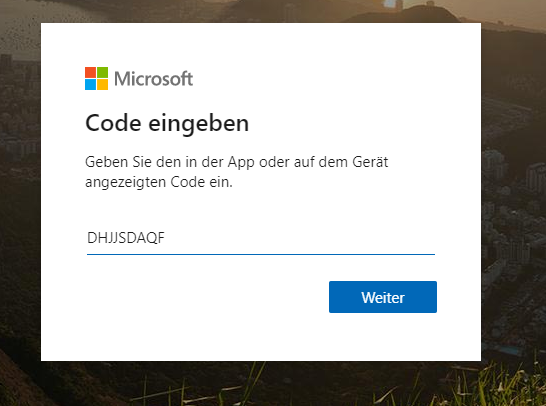
Task: Click the blue Weiter button
Action: click(x=383, y=297)
